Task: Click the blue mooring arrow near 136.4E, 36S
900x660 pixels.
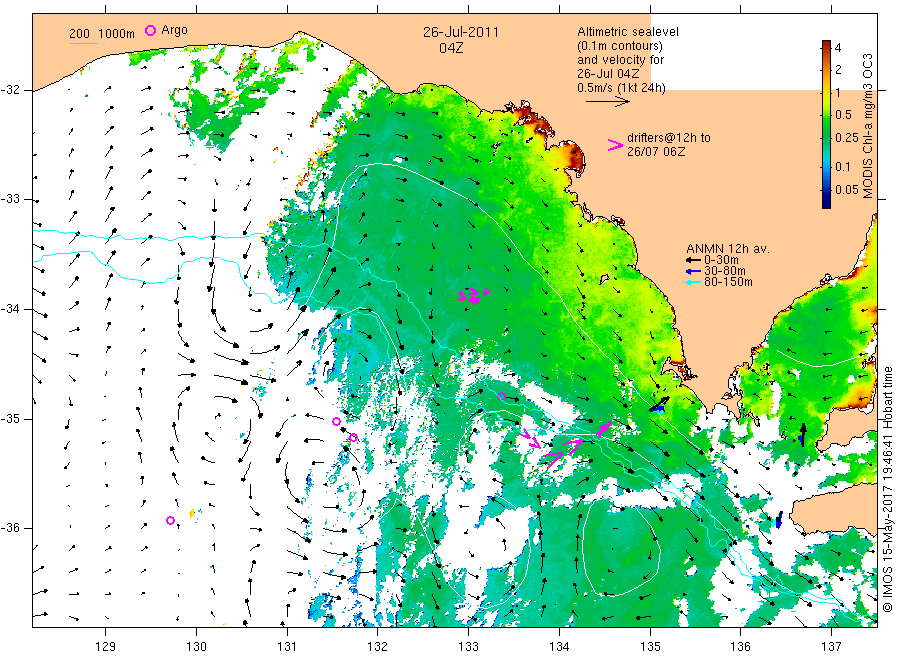Action: pos(779,520)
